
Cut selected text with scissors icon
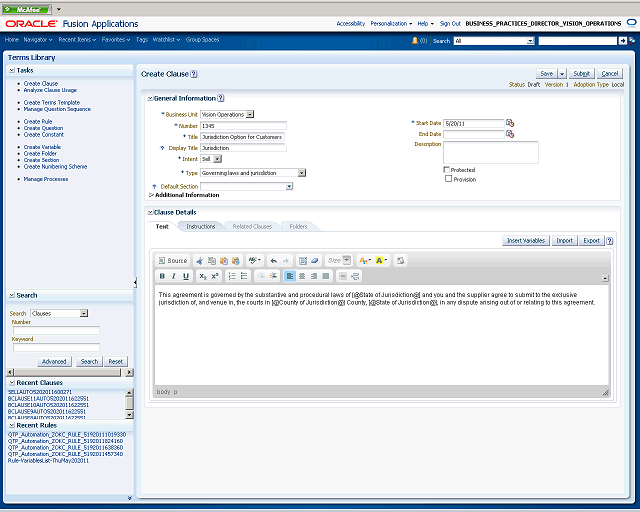(x=200, y=260)
